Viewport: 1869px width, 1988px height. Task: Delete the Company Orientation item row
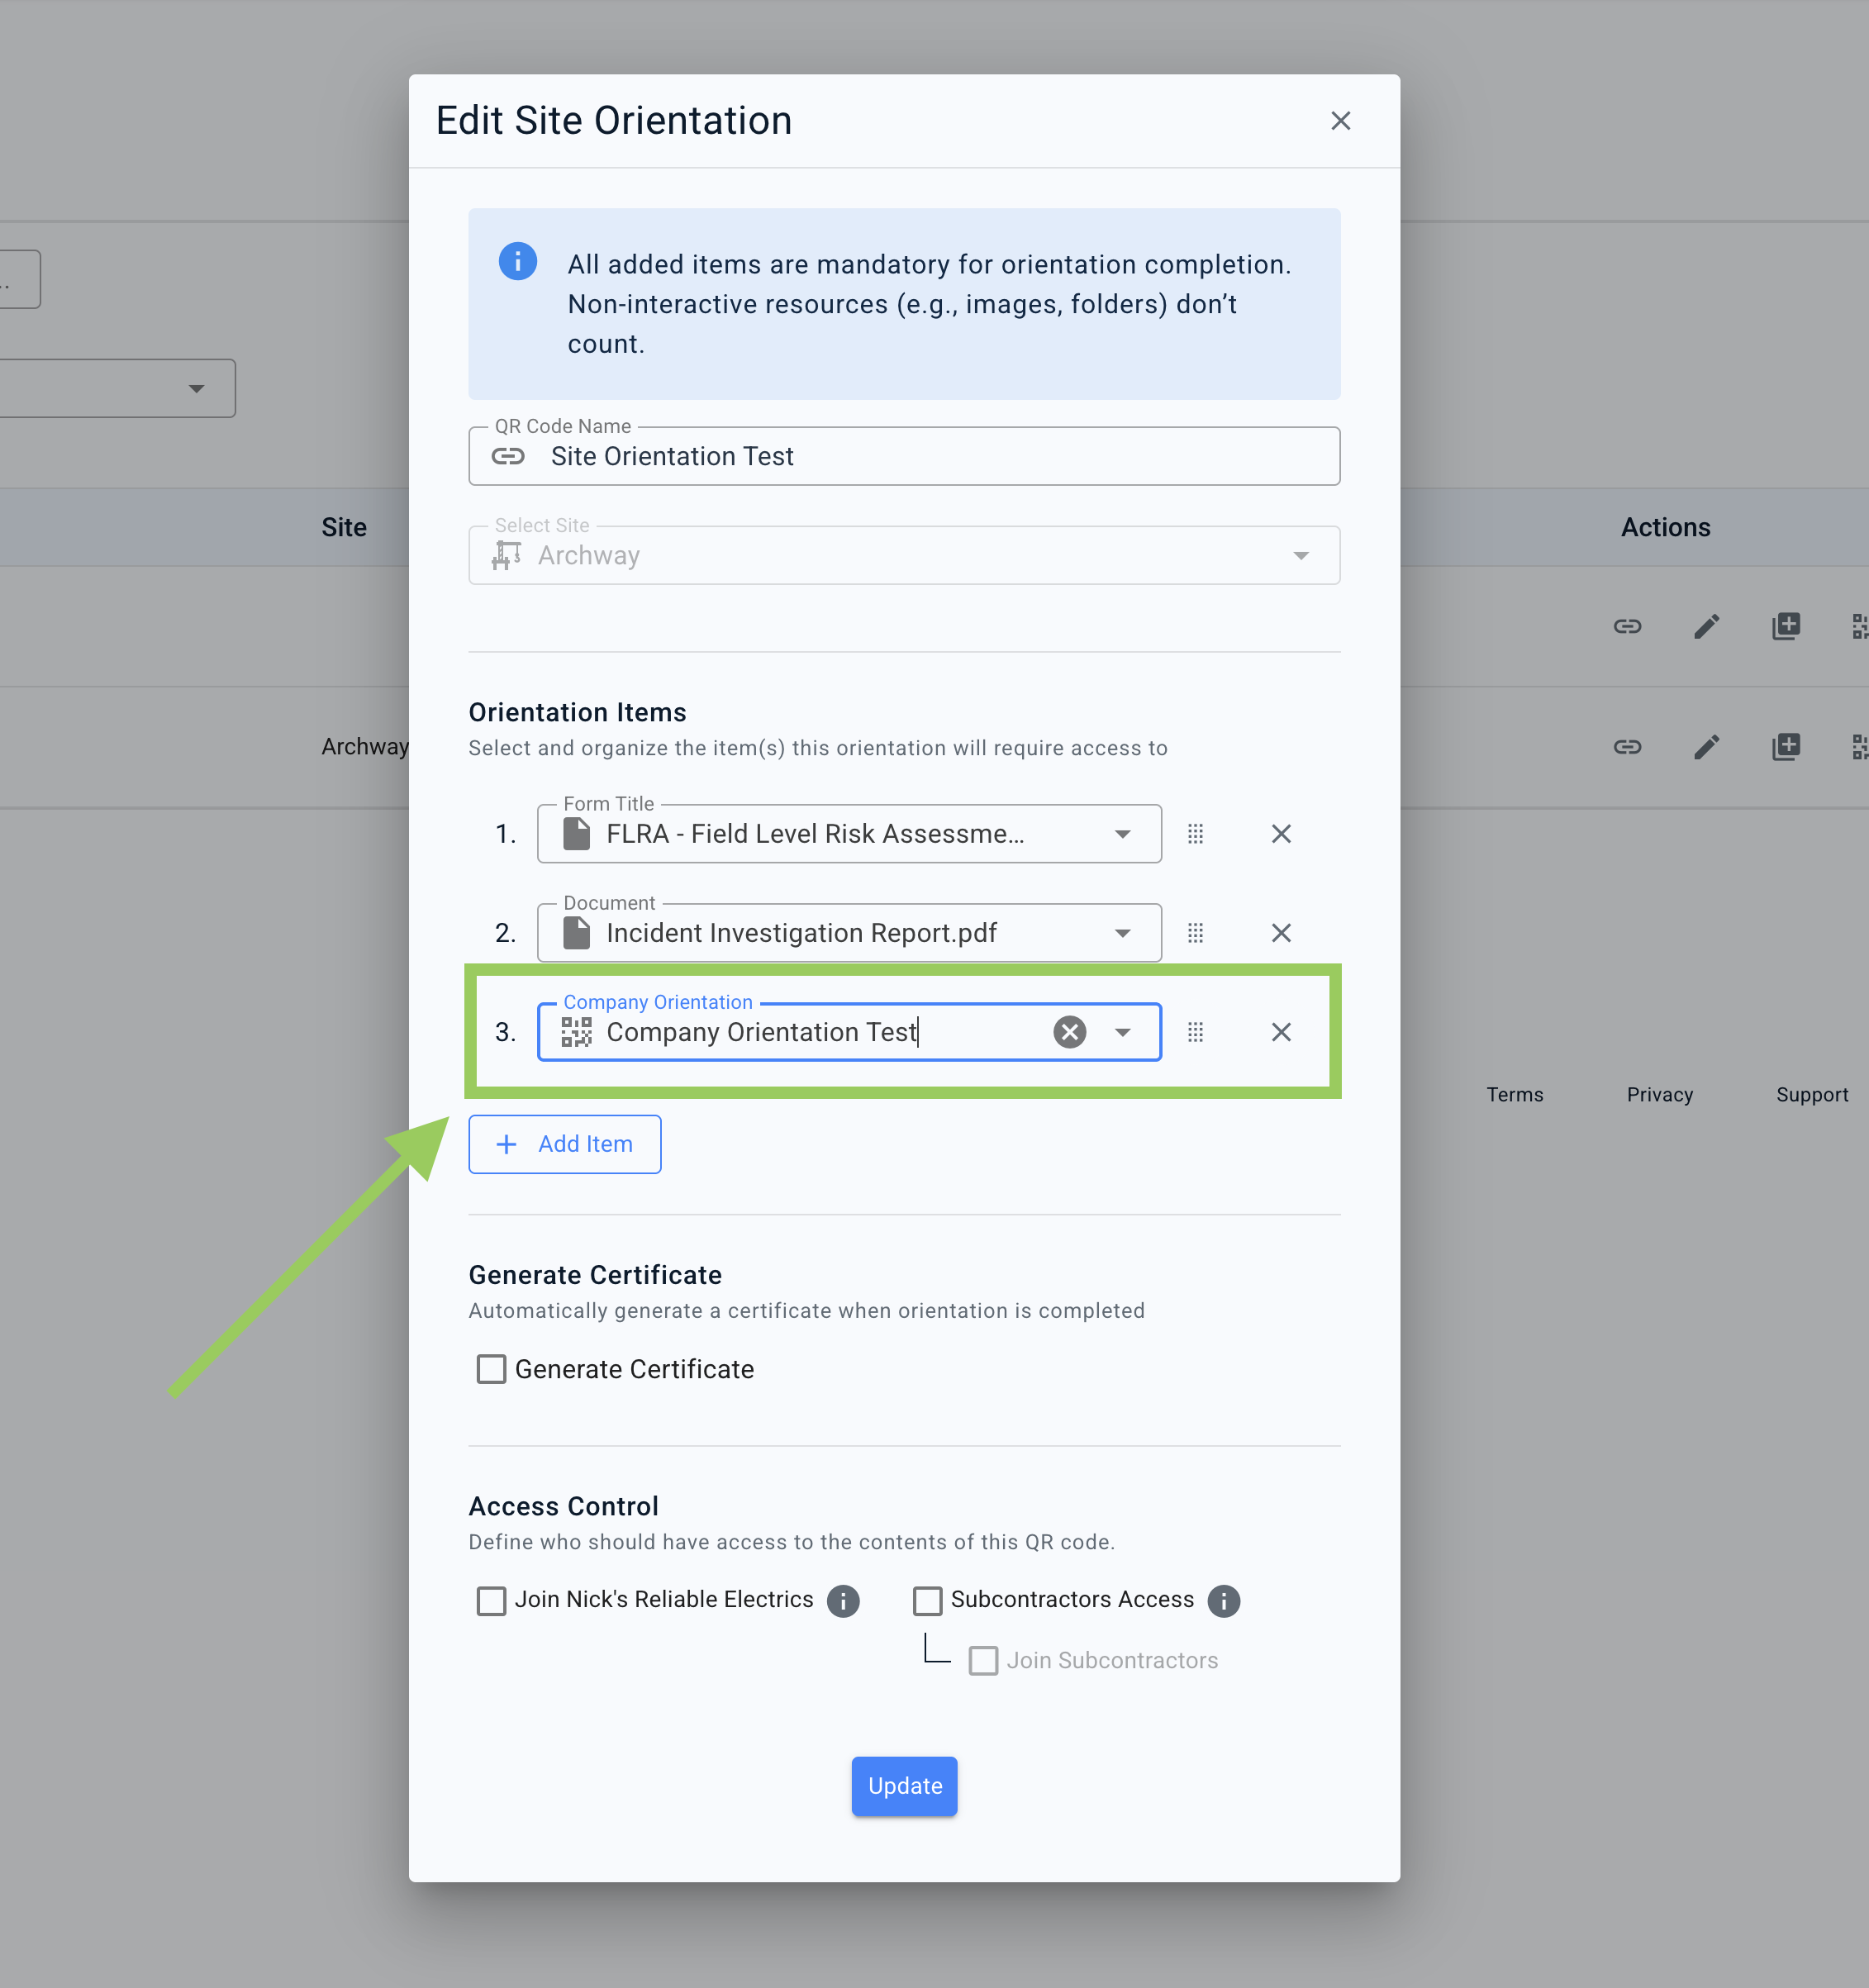pos(1280,1032)
